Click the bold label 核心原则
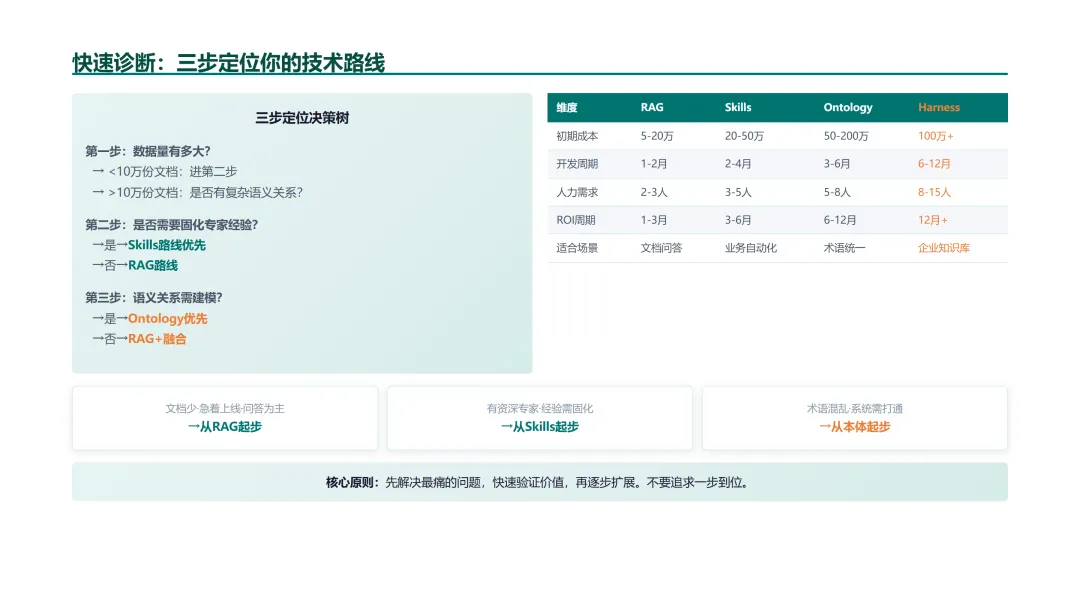This screenshot has height=608, width=1080. [x=349, y=483]
